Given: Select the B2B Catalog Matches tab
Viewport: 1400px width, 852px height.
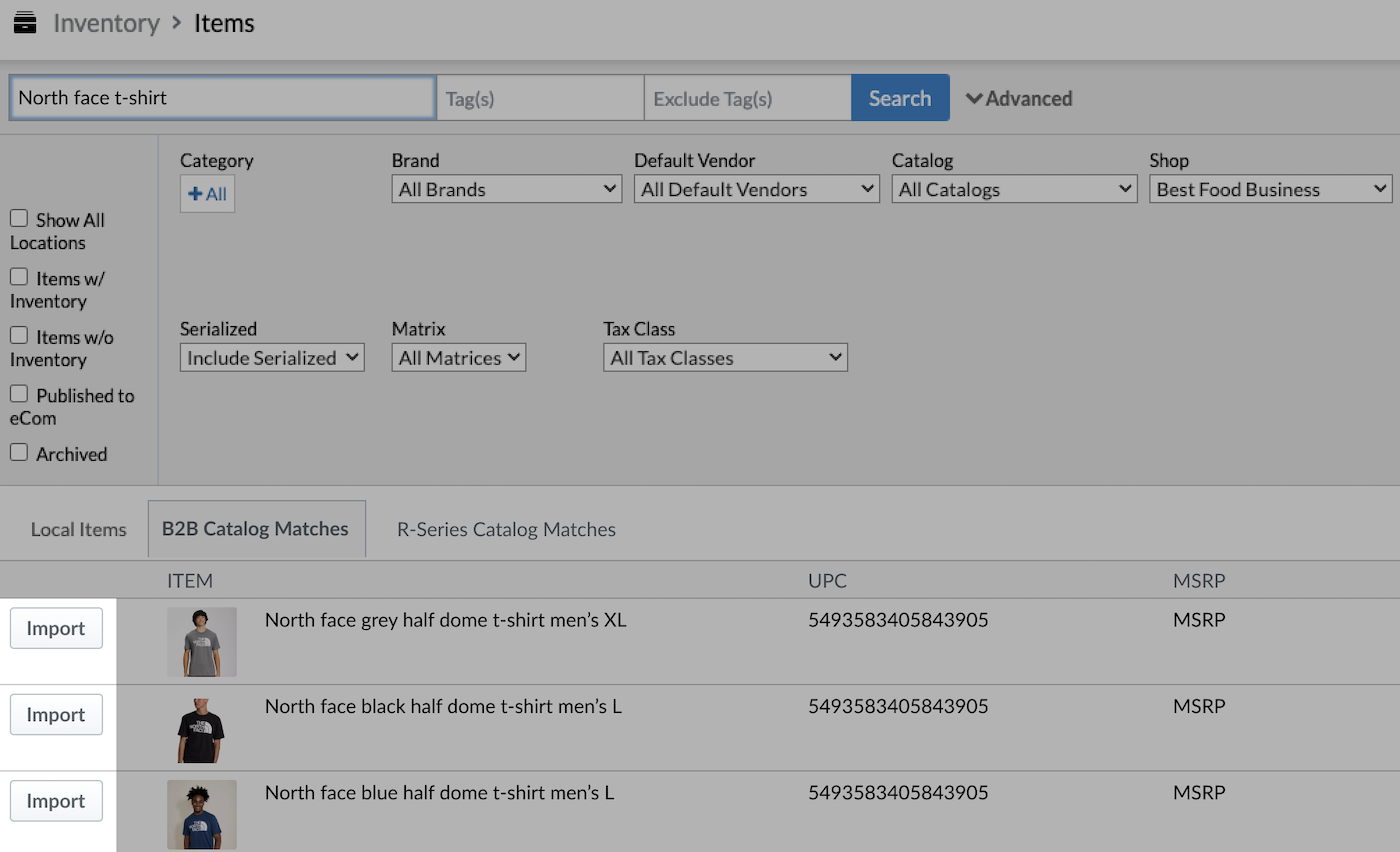Looking at the screenshot, I should (256, 529).
